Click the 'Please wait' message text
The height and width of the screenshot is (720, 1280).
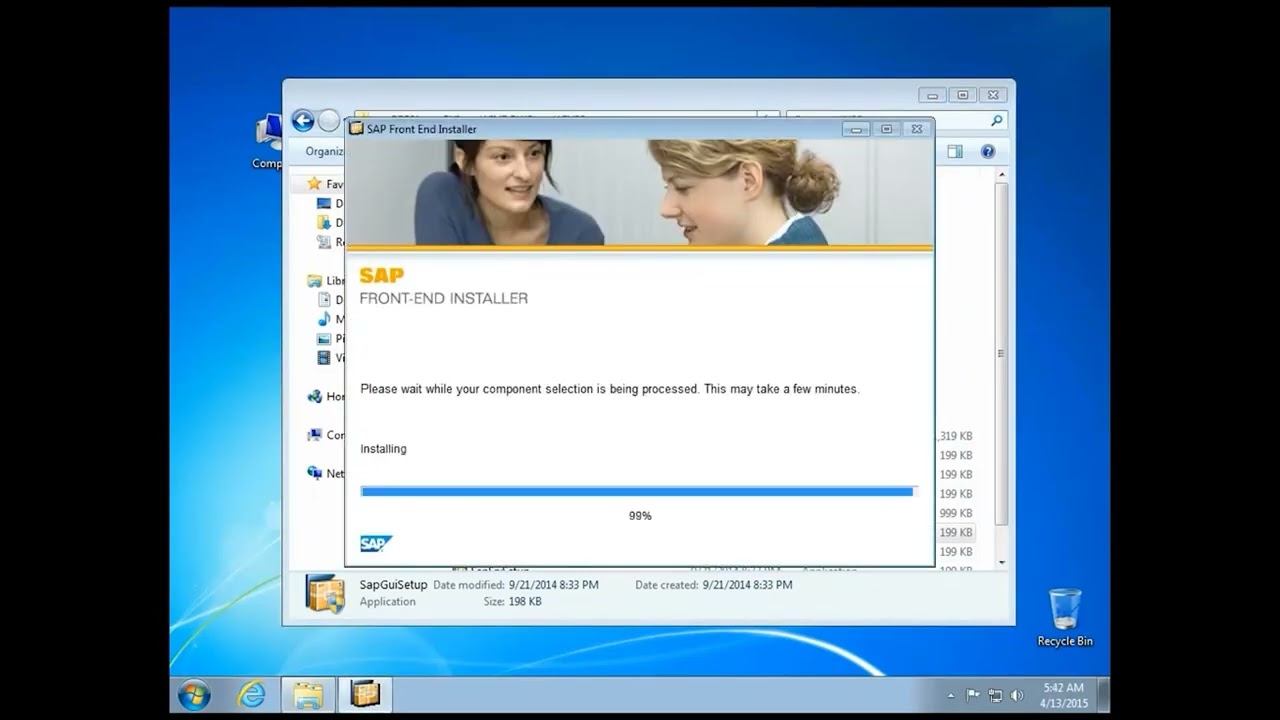tap(610, 389)
